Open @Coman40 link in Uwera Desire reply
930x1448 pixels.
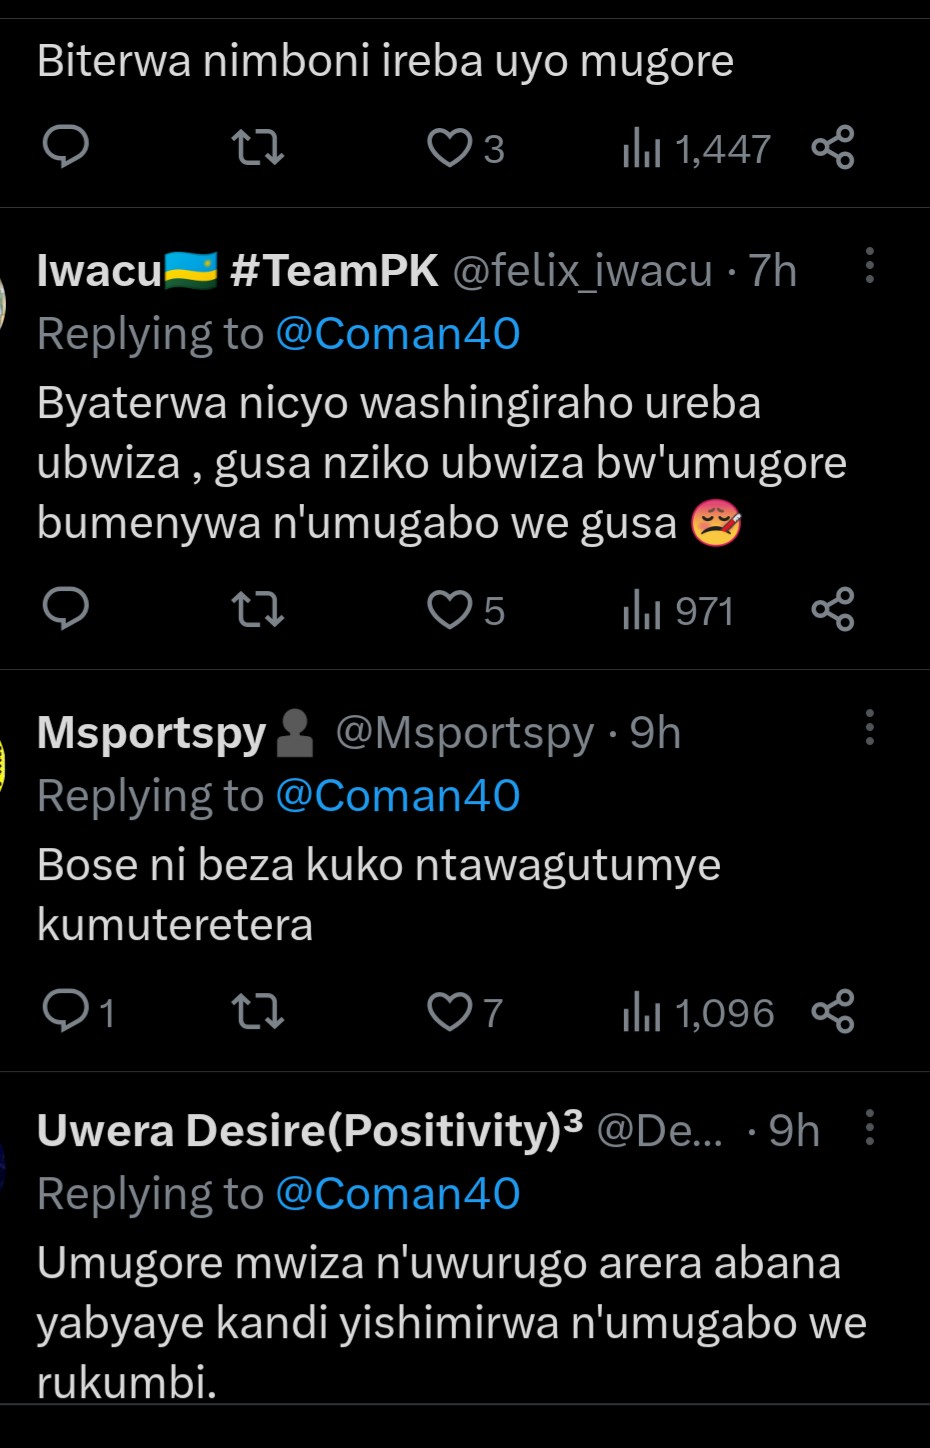click(x=397, y=1194)
